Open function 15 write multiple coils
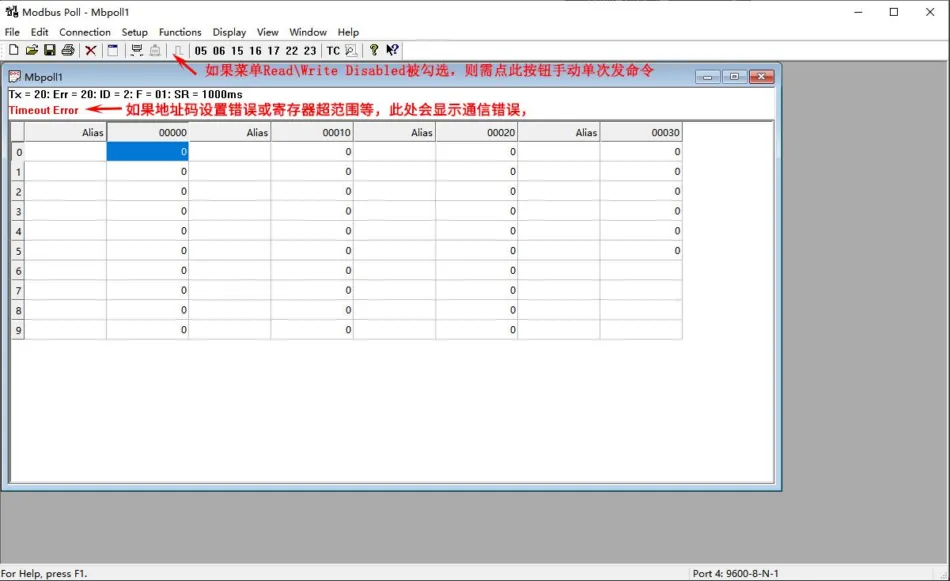Screen dimensions: 950x581 (x=237, y=51)
